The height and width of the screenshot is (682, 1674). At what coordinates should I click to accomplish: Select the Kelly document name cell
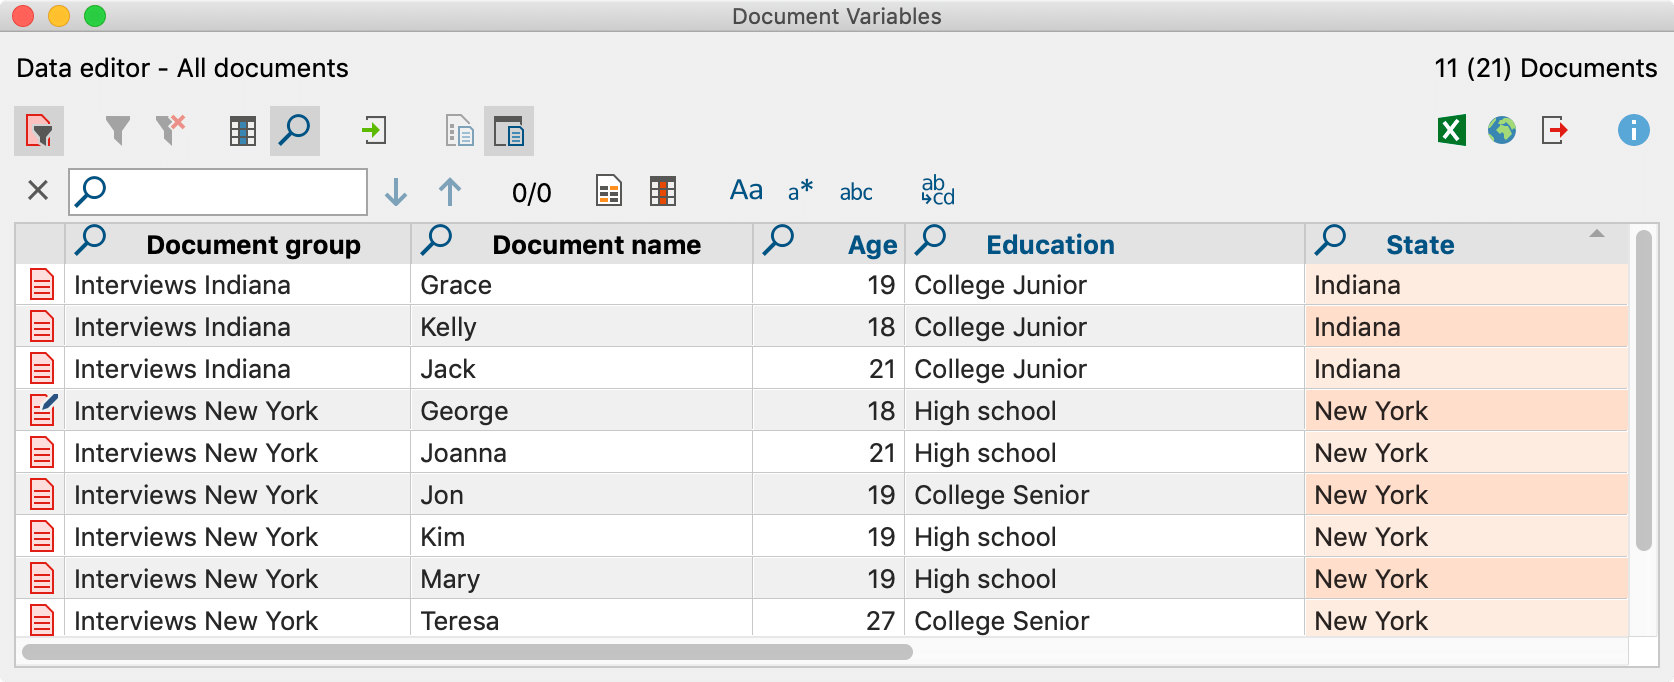(581, 327)
